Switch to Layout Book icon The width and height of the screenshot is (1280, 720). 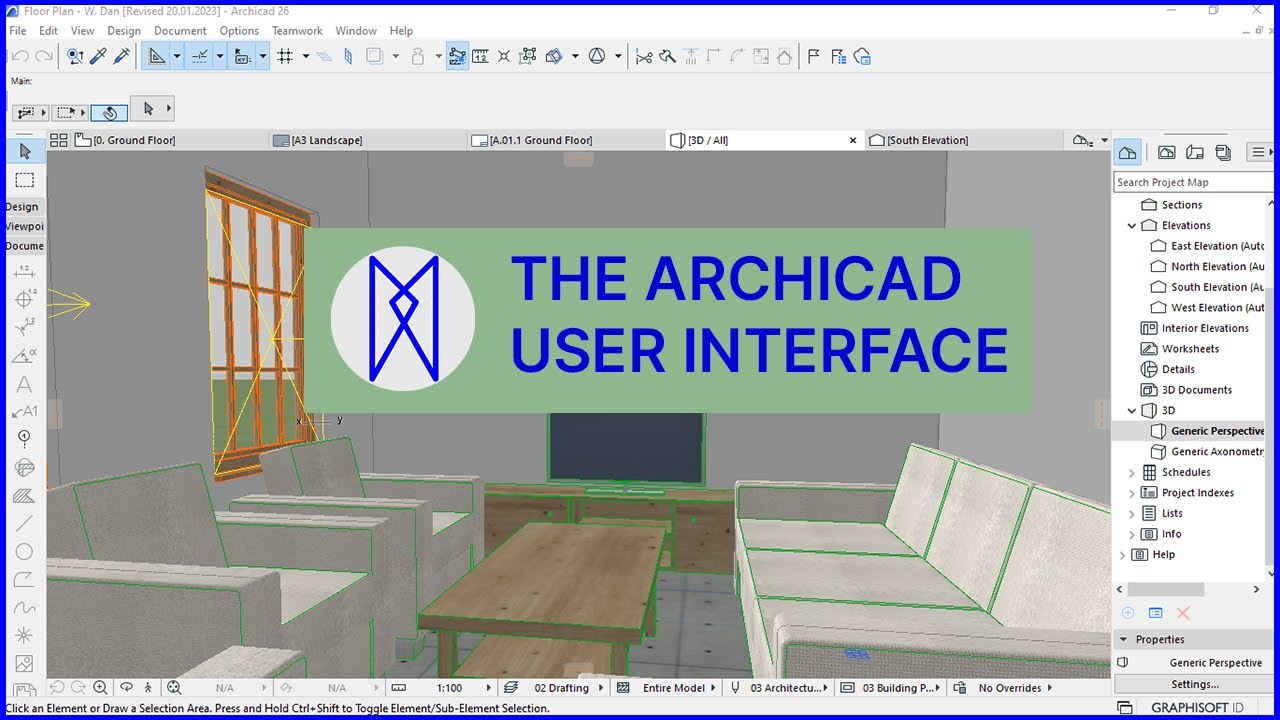(x=1195, y=152)
